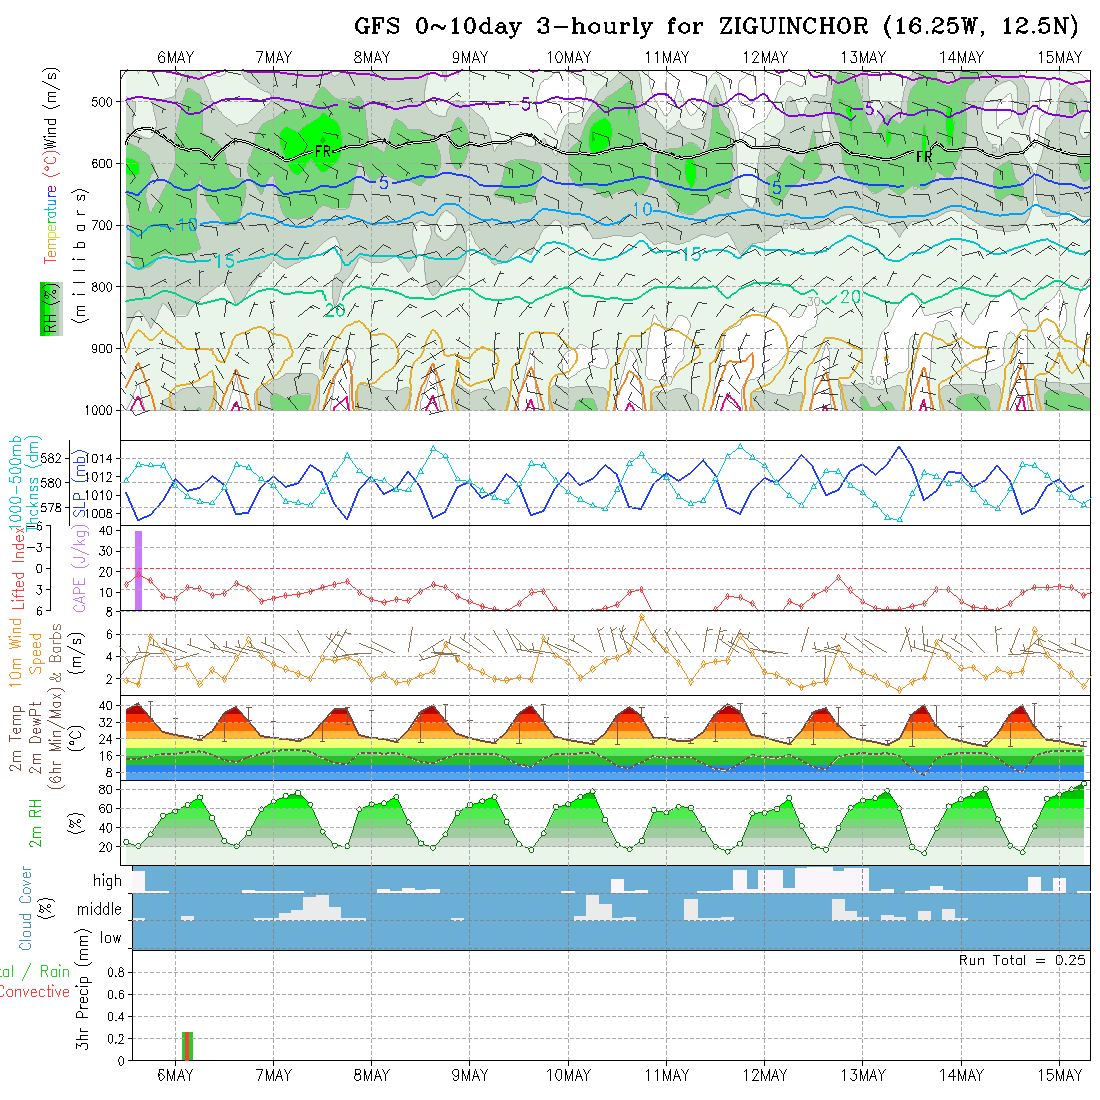Click the green RH legend swatch
Image resolution: width=1100 pixels, height=1100 pixels.
[x=47, y=308]
